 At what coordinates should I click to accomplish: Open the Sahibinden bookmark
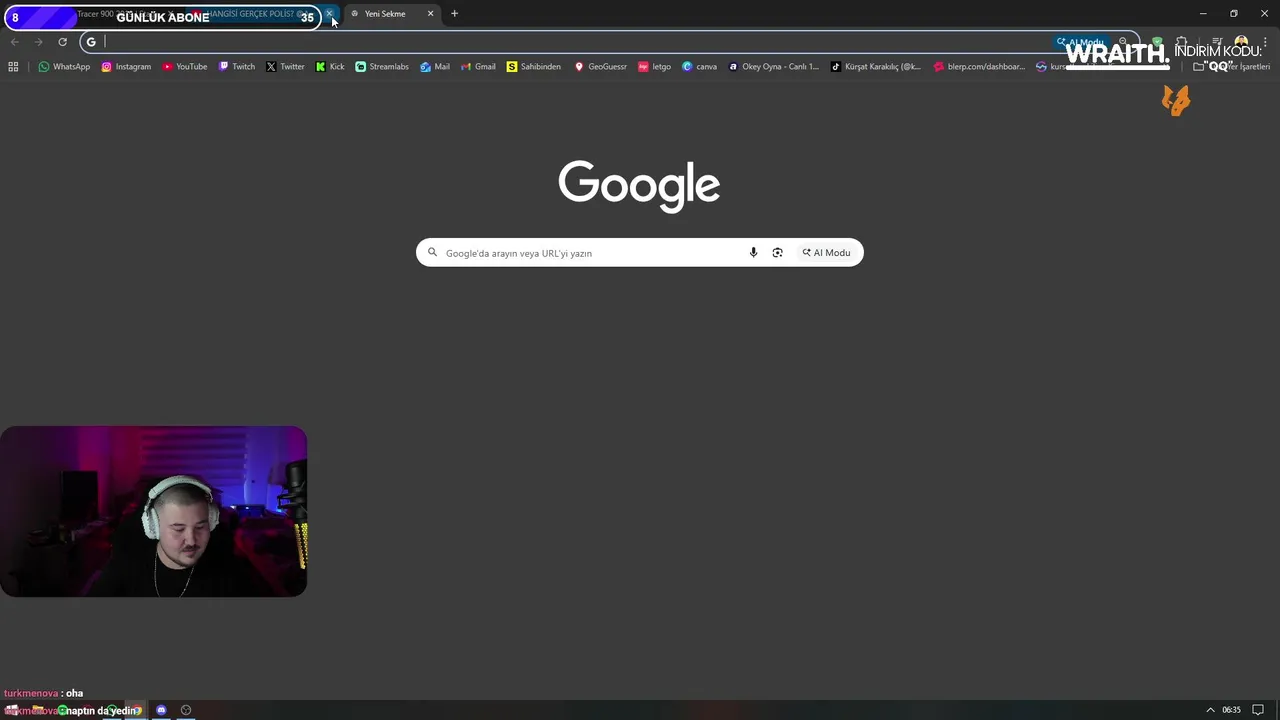click(x=534, y=67)
